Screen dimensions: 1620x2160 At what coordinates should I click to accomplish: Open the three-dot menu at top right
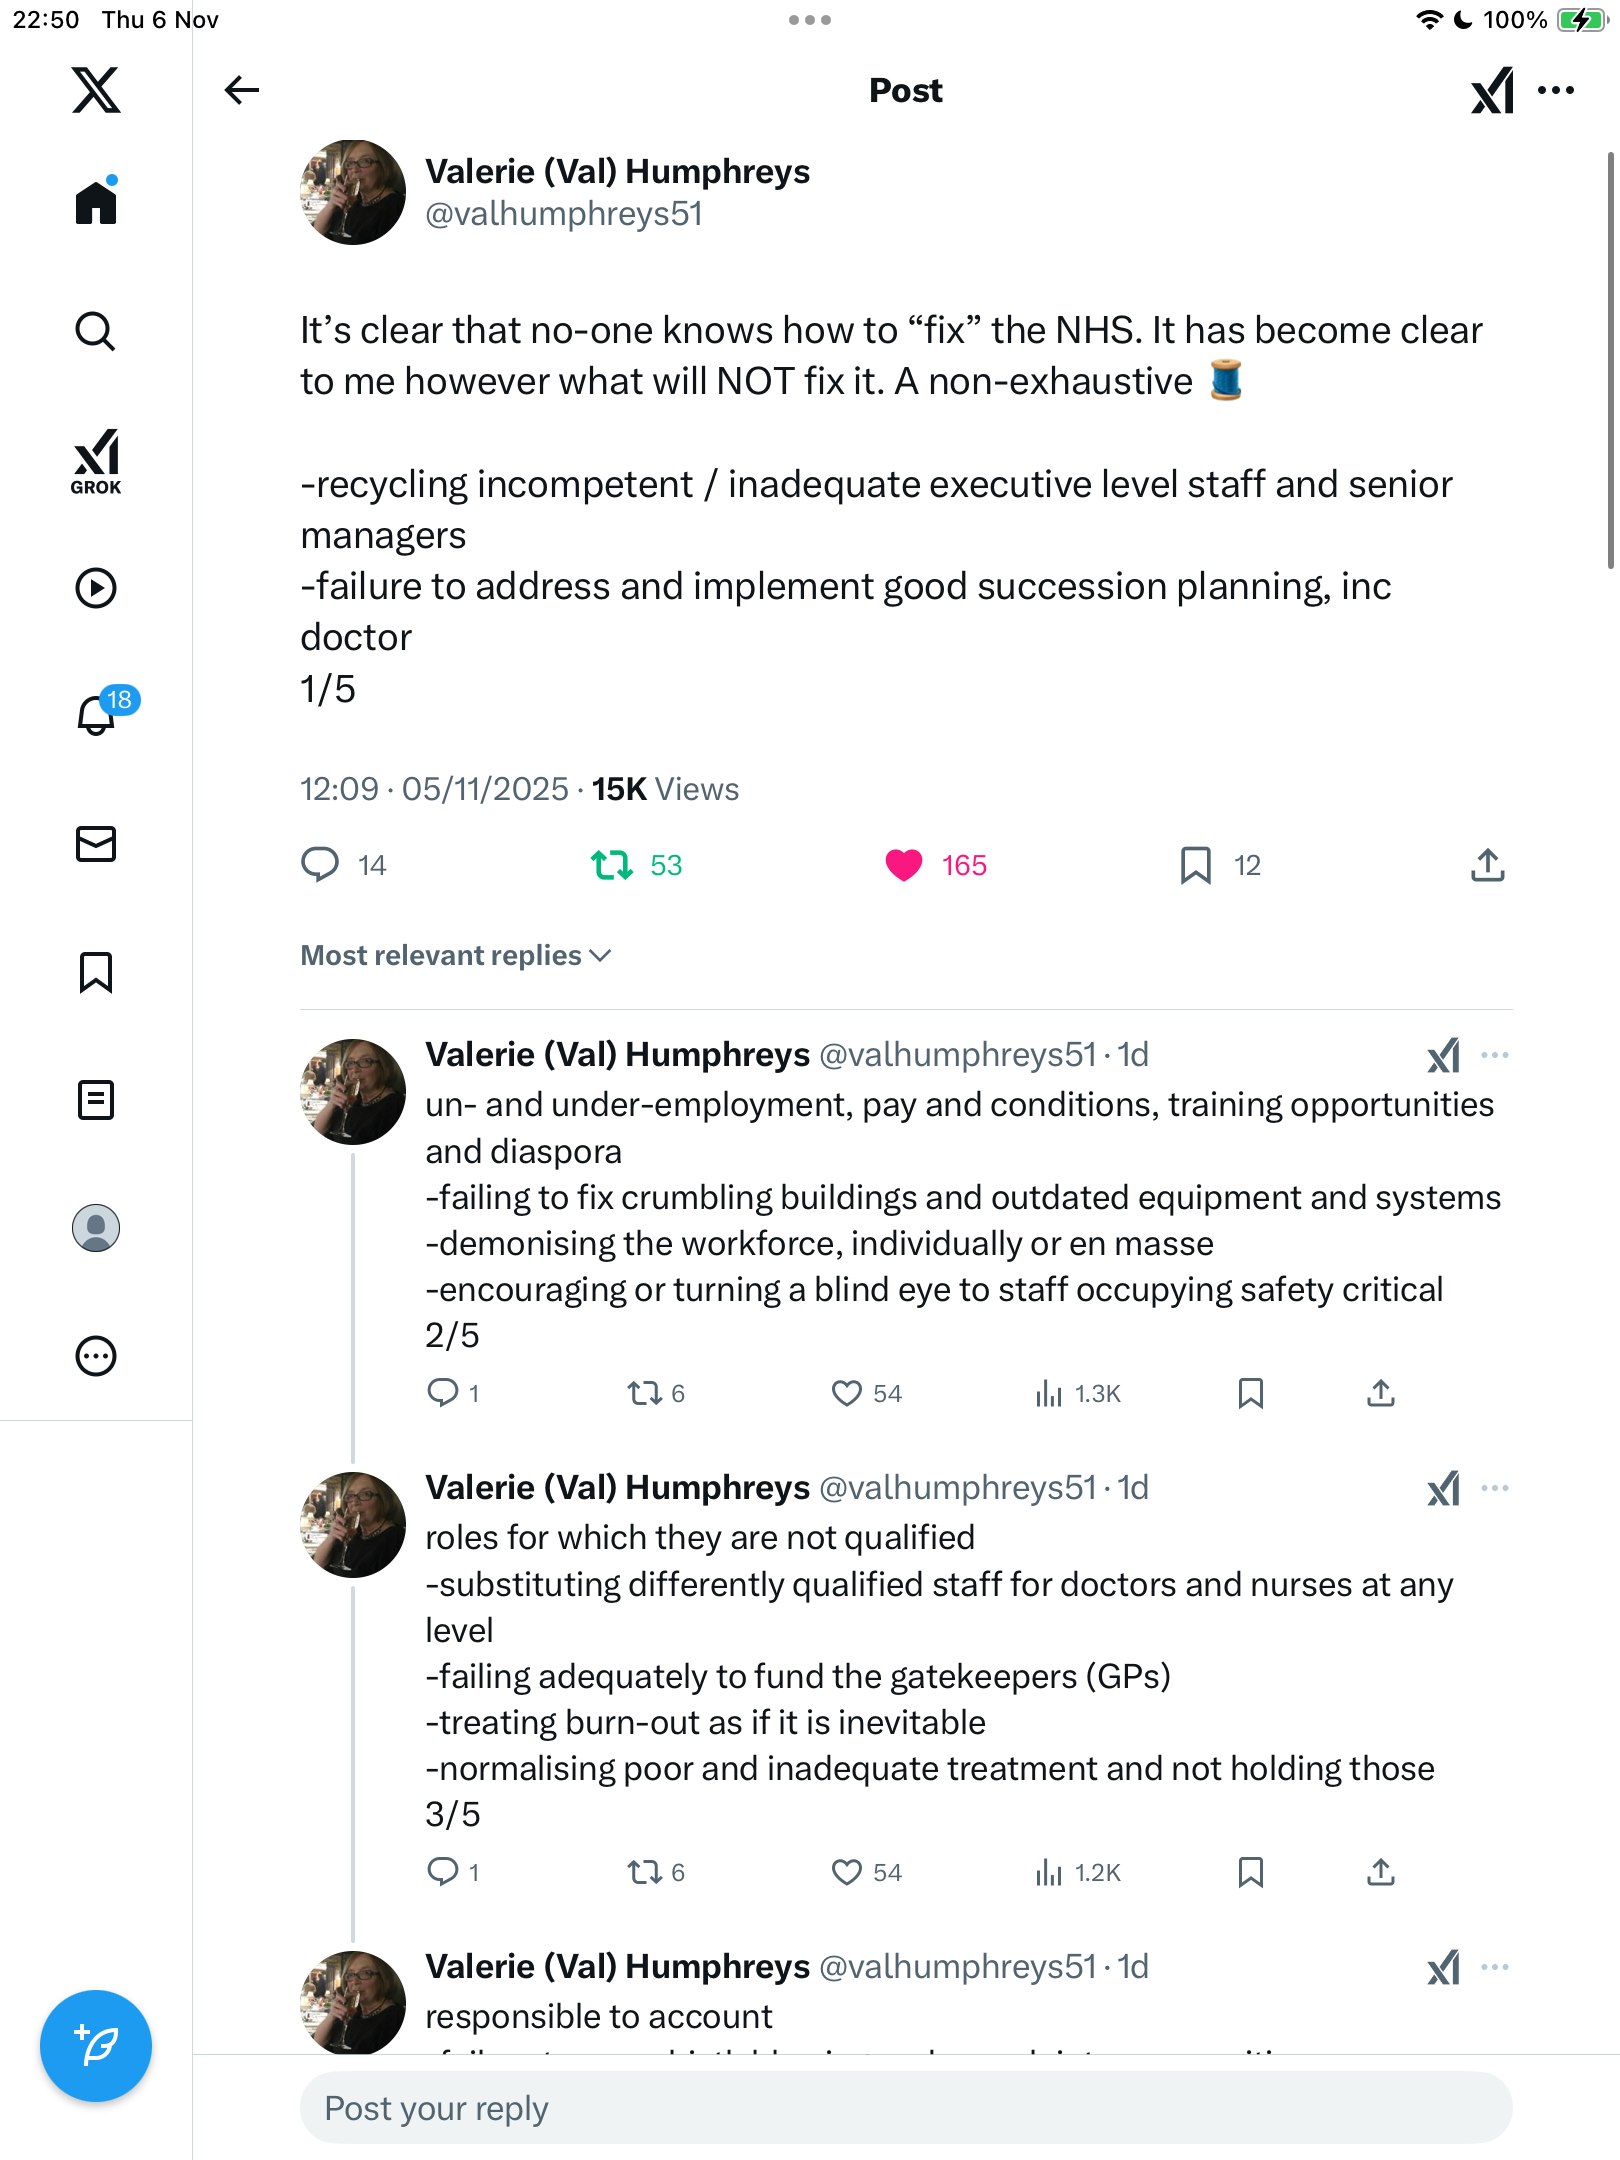pos(1556,90)
